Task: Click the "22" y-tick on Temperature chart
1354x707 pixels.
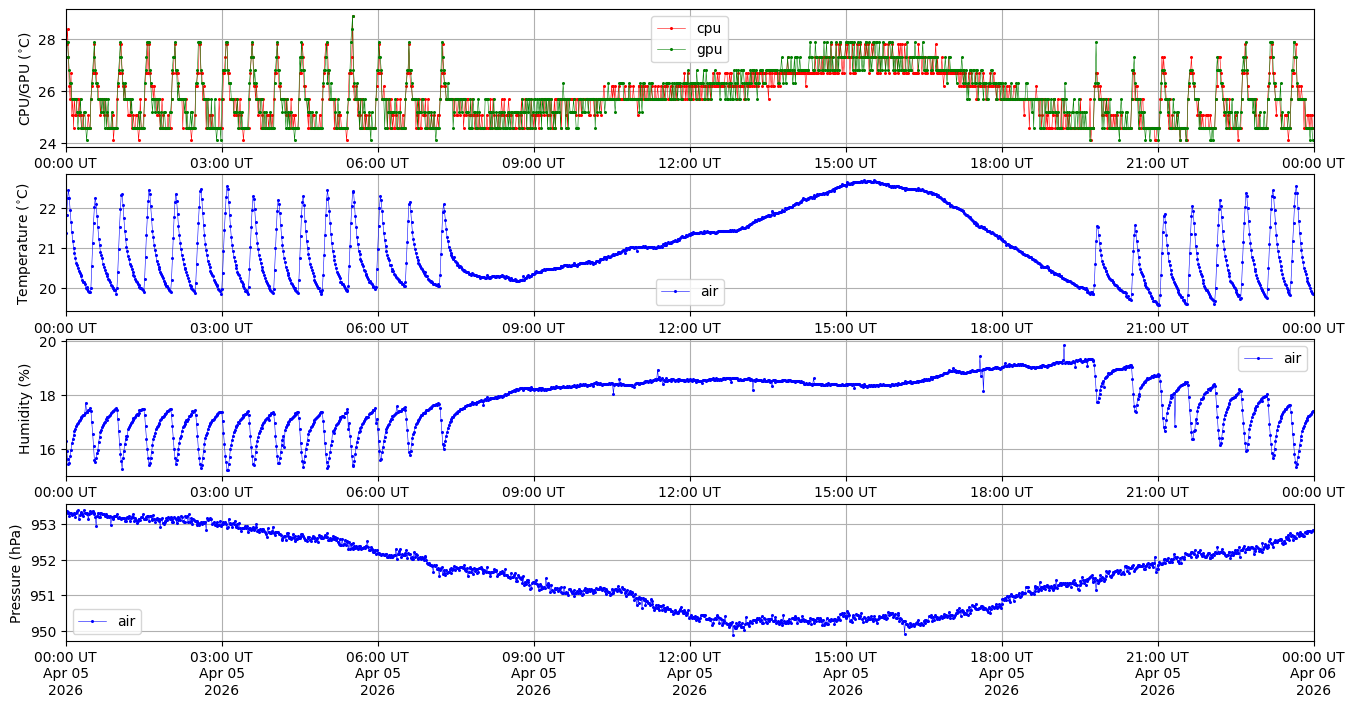Action: pos(47,209)
